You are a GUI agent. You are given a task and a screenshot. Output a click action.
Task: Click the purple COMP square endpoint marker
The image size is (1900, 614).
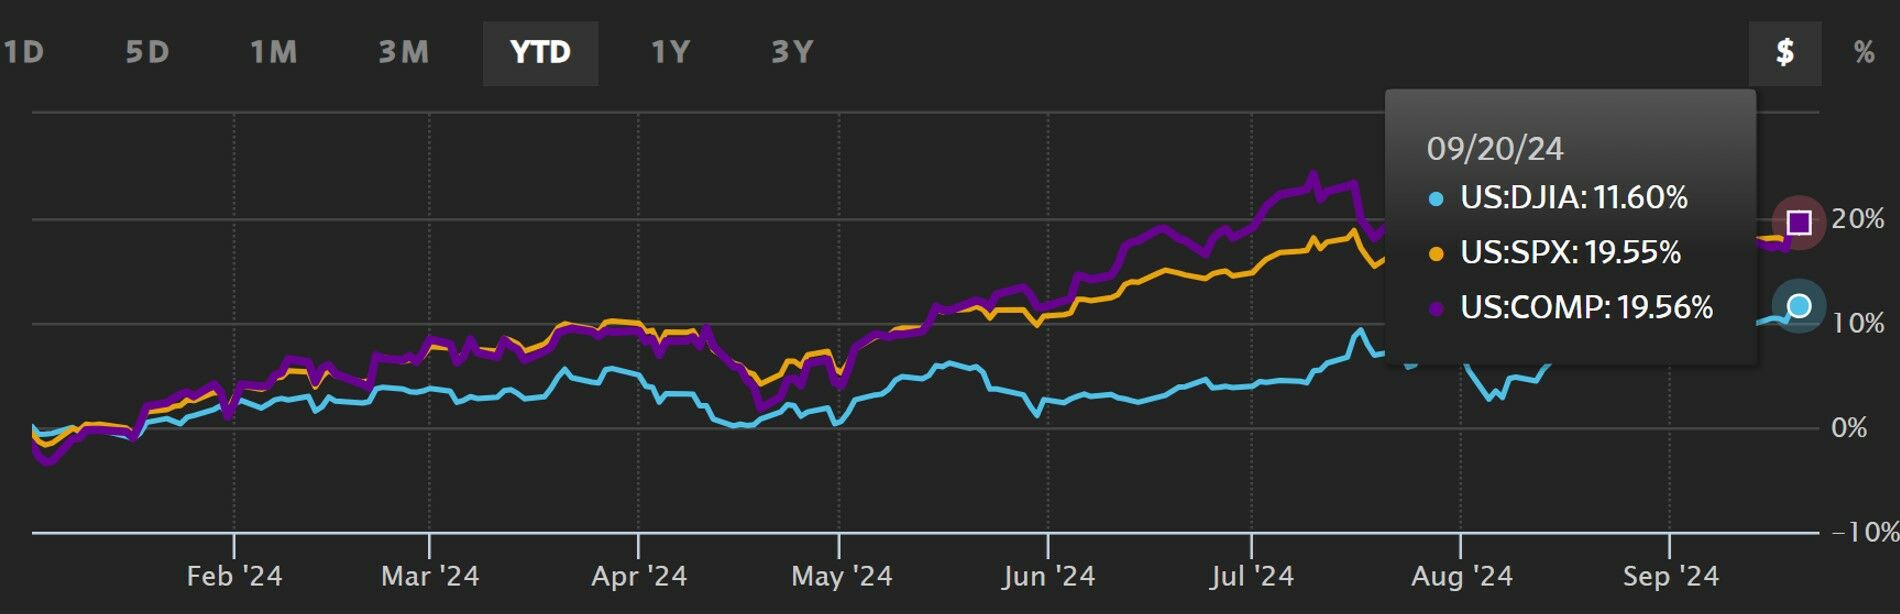tap(1799, 222)
